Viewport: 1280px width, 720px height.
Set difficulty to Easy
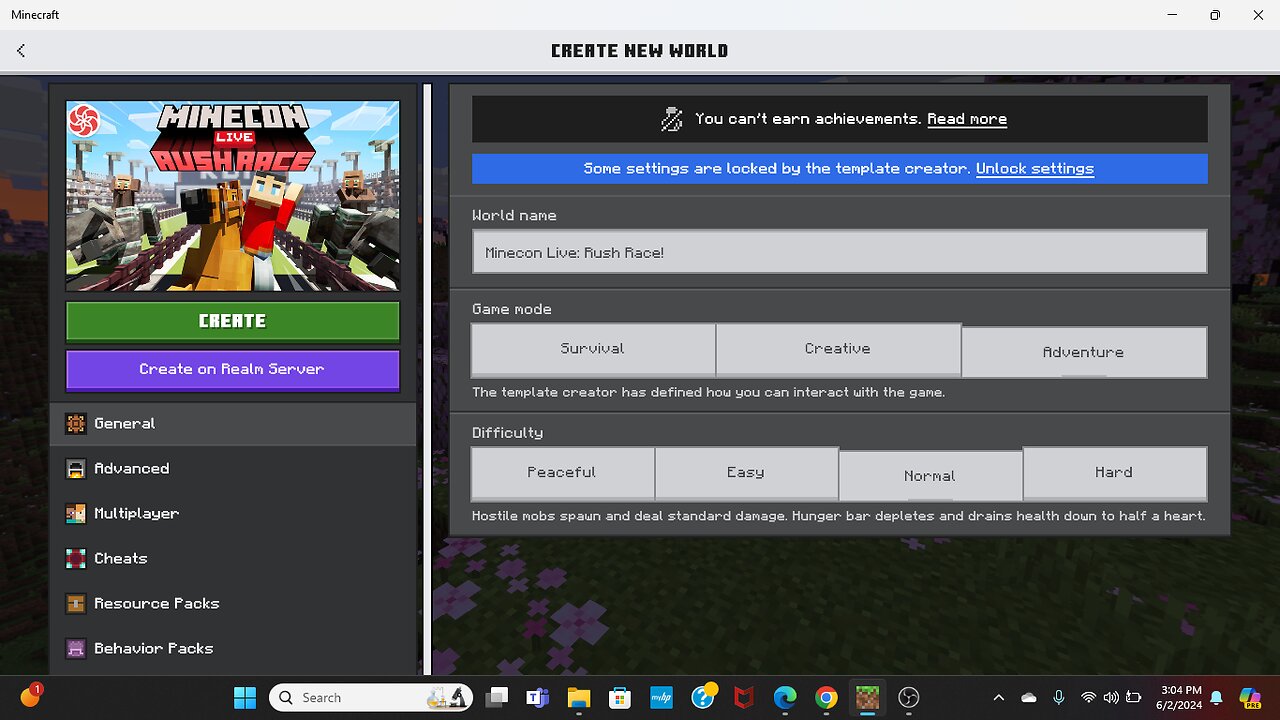[x=746, y=472]
